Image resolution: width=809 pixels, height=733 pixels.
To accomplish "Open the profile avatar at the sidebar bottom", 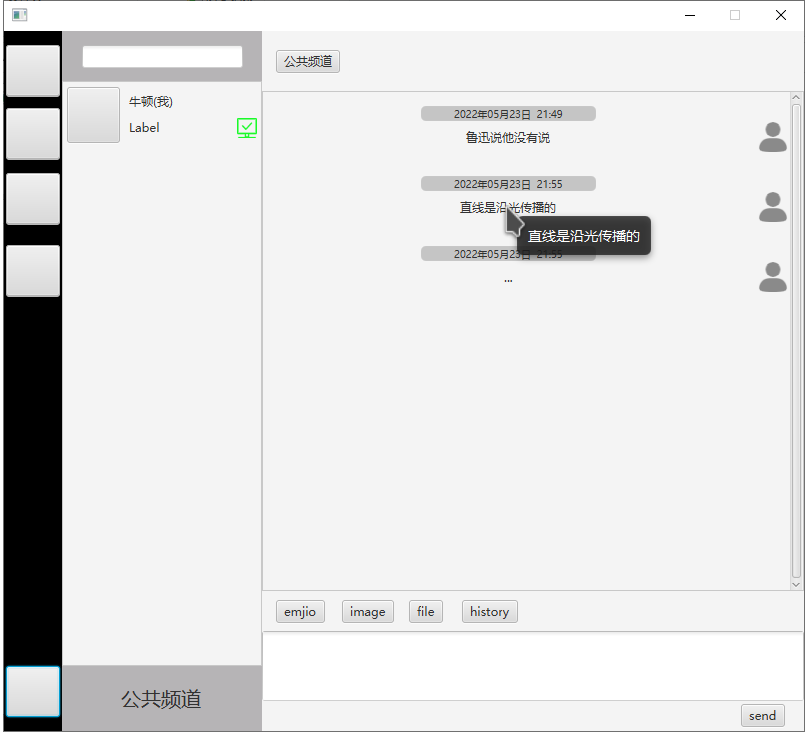I will pyautogui.click(x=33, y=691).
